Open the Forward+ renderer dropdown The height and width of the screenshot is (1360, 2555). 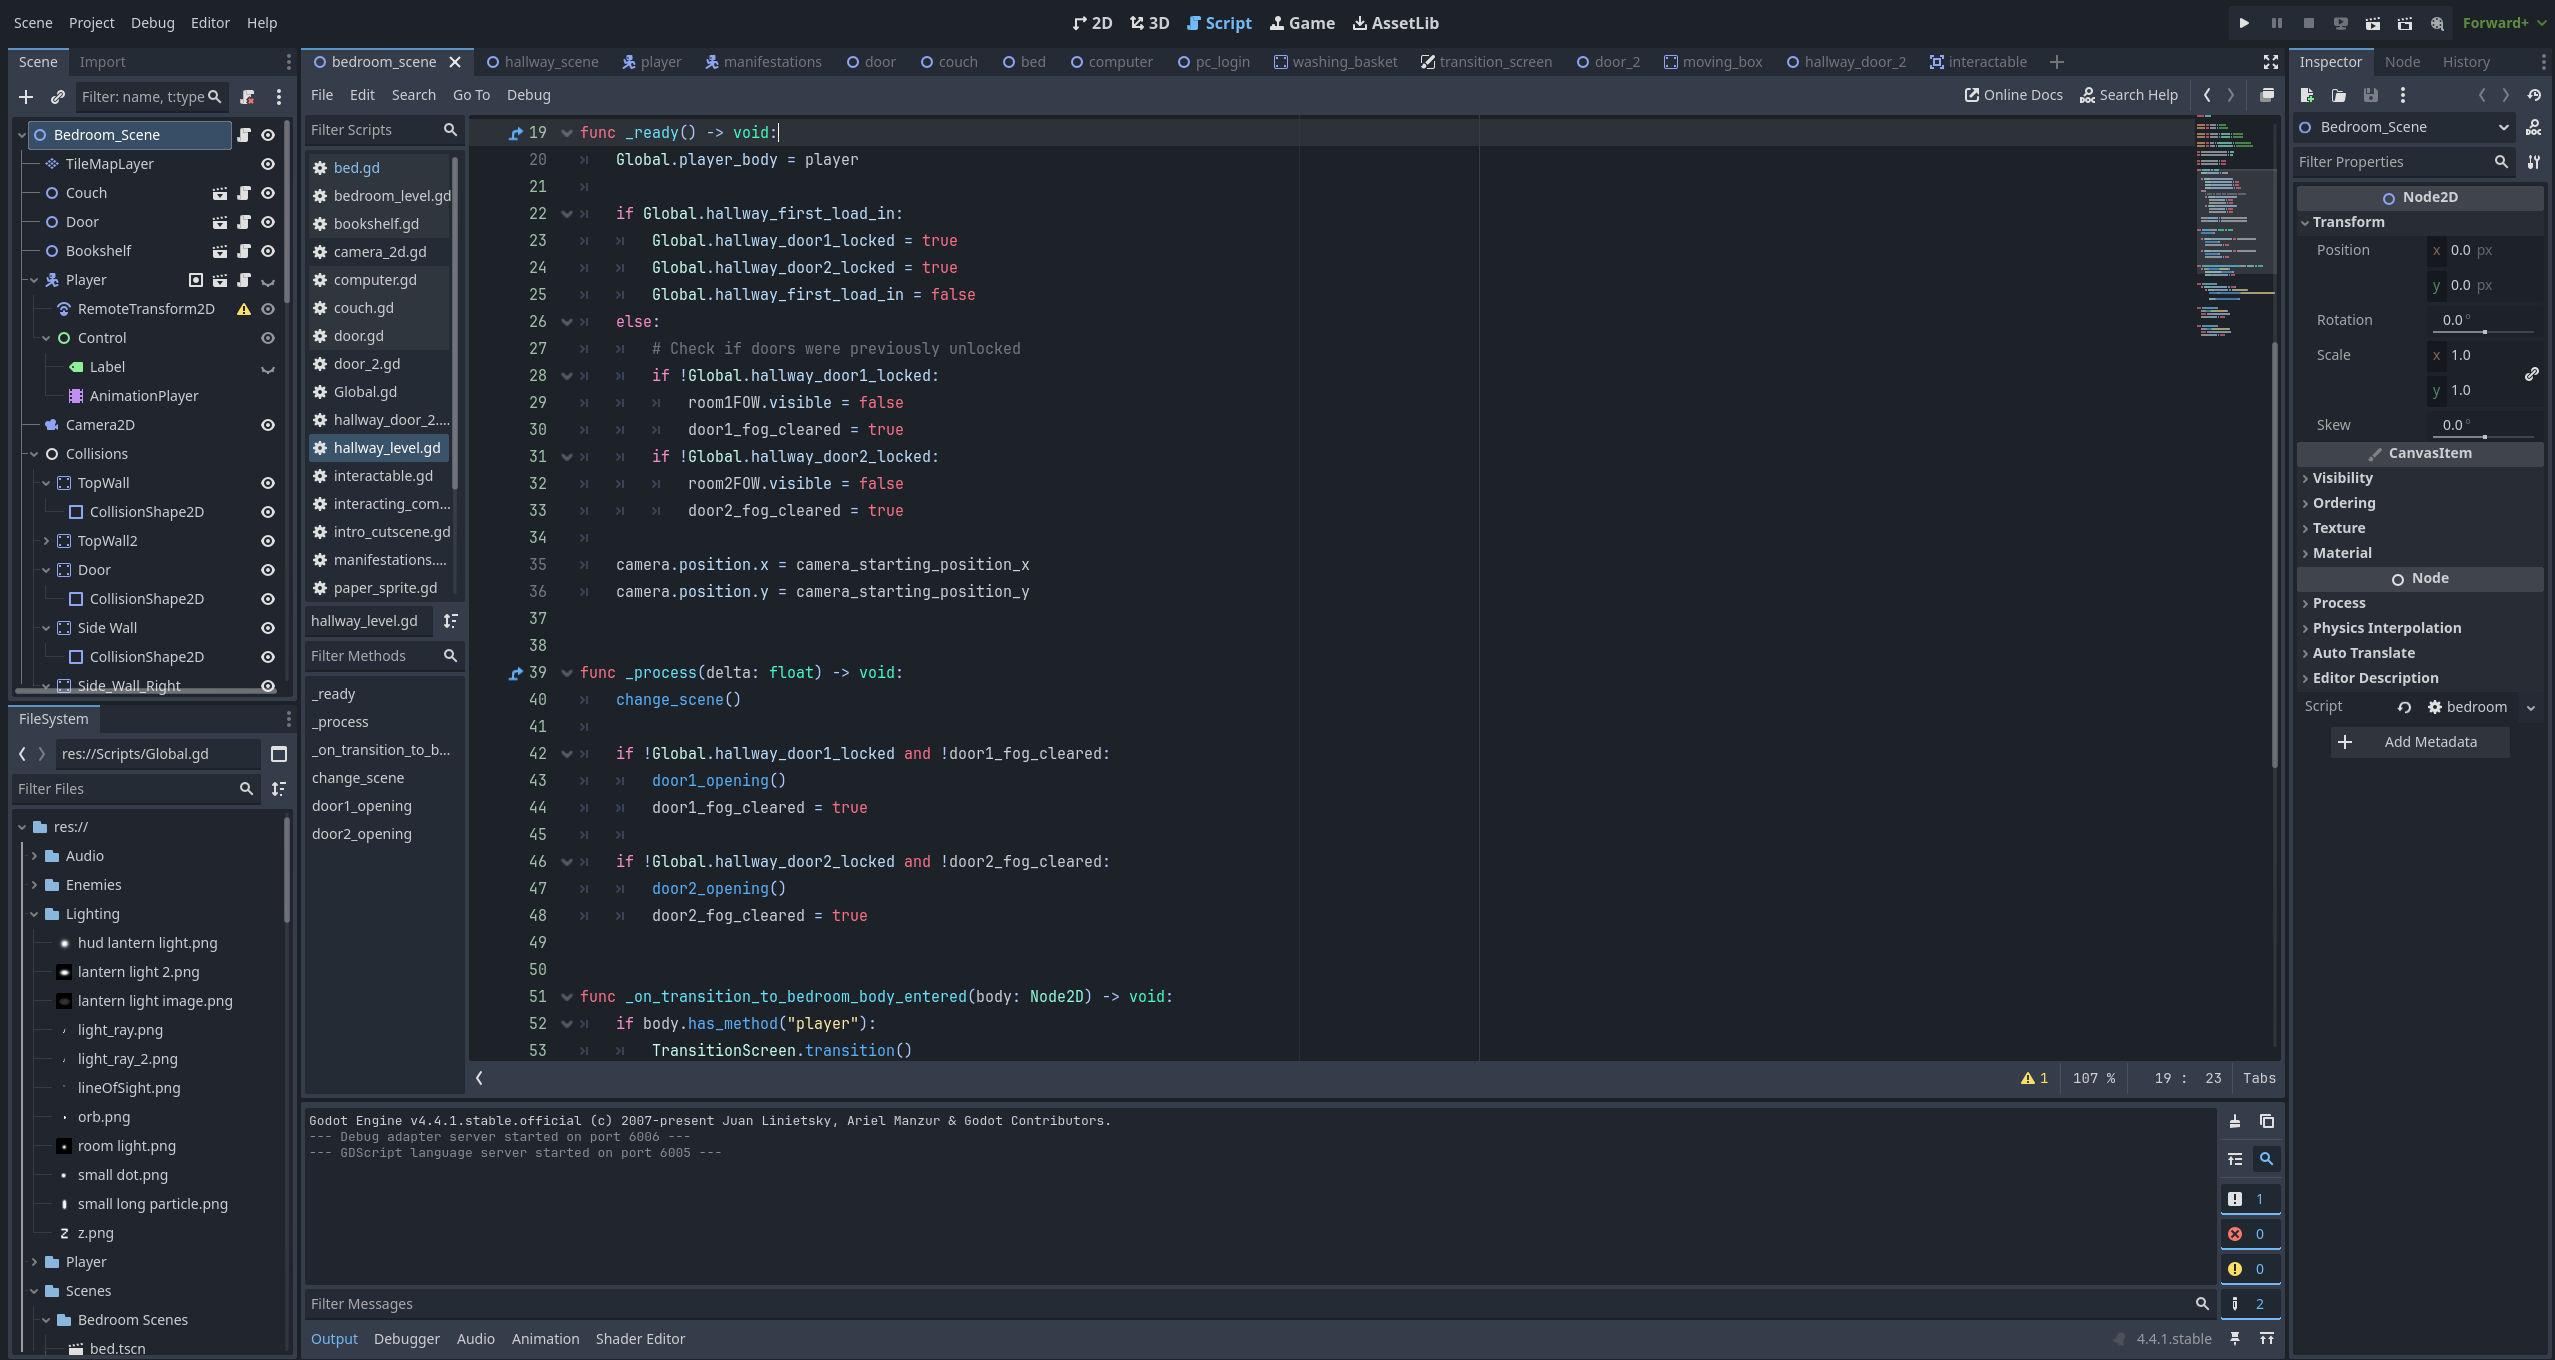(x=2503, y=23)
